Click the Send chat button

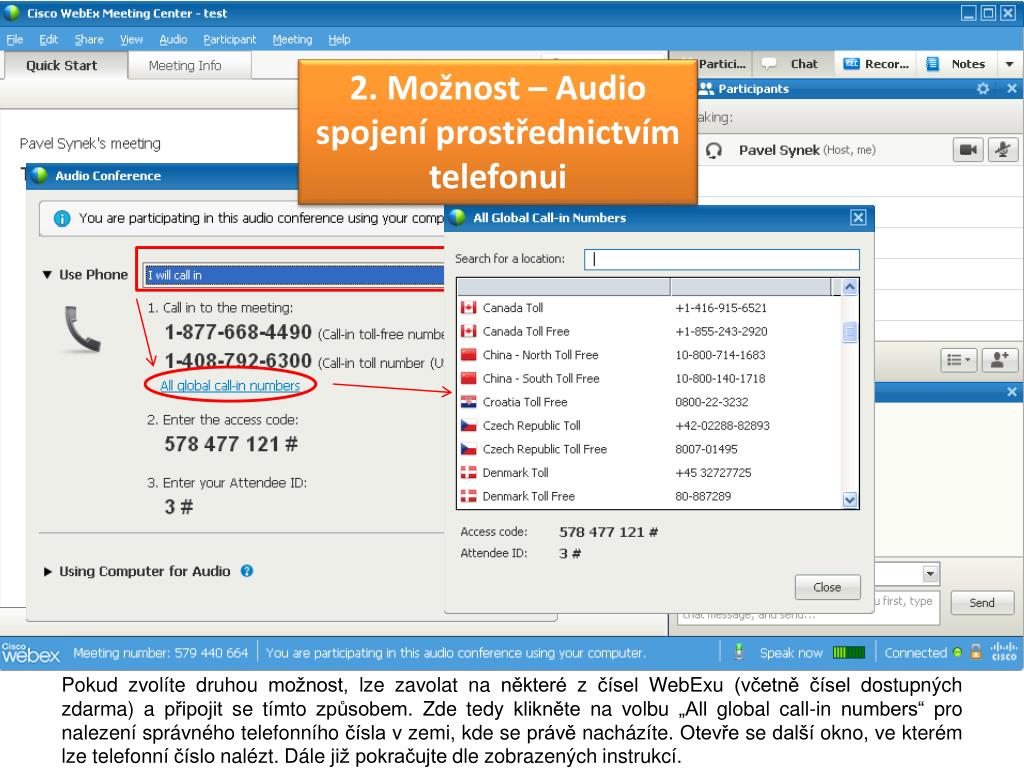pyautogui.click(x=982, y=602)
